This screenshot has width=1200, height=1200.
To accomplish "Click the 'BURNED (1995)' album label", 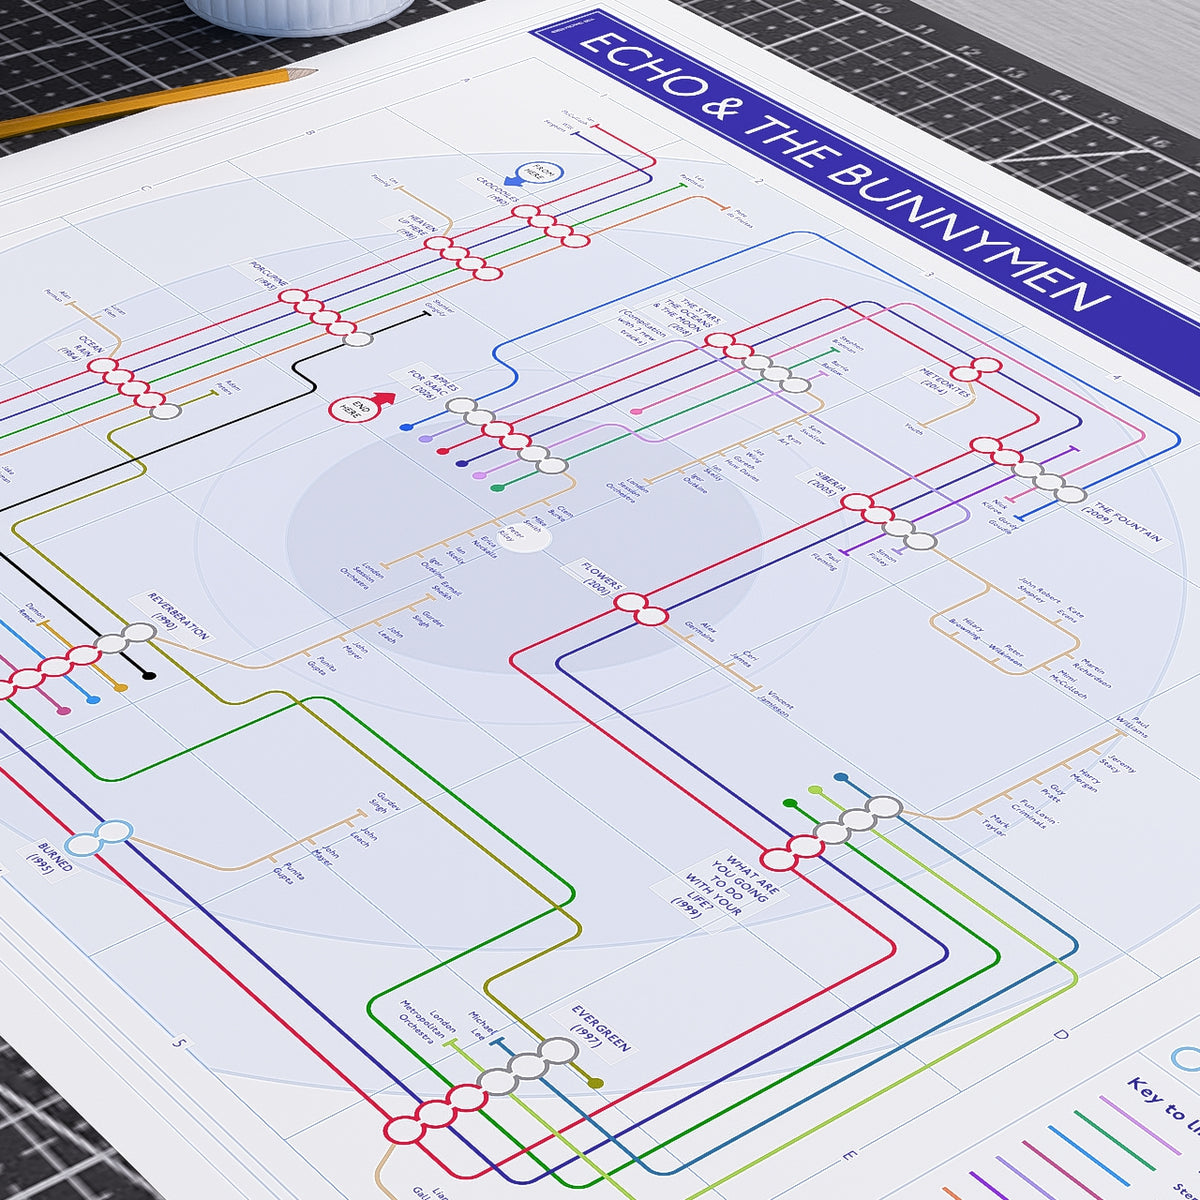I will click(52, 857).
